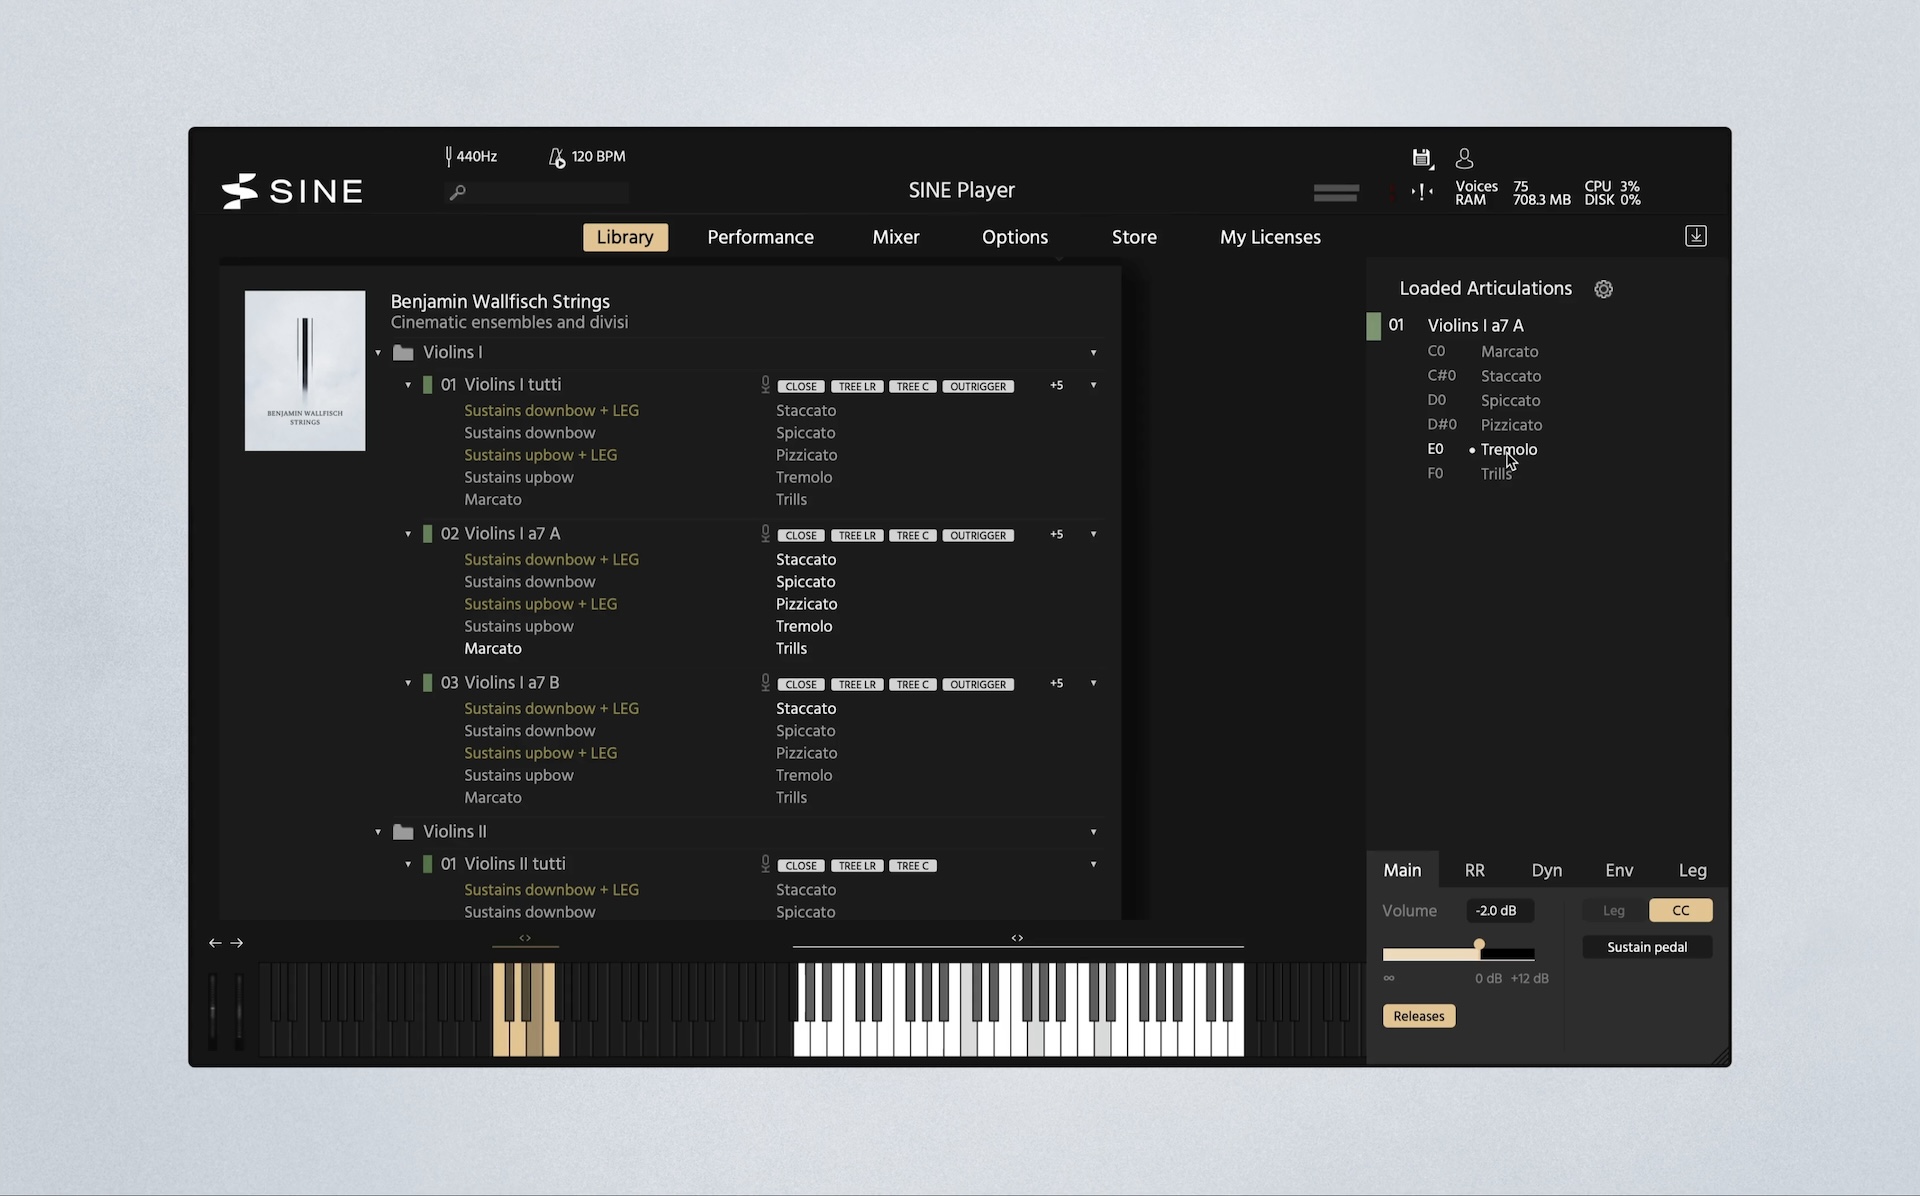Screen dimensions: 1920x1196
Task: Click the microphone icon for Violins I tutti
Action: coord(765,385)
